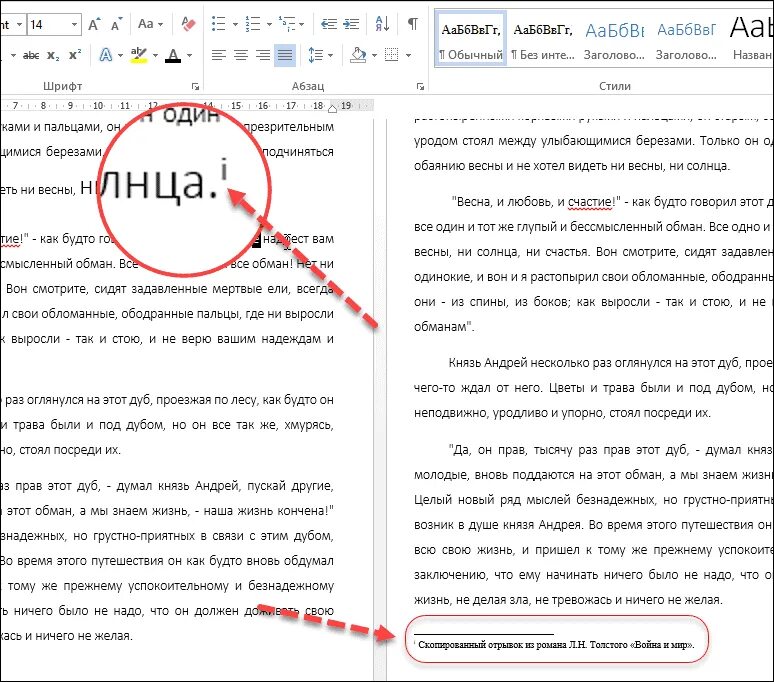This screenshot has width=774, height=682.
Task: Click the Text Effects outlined A icon
Action: [106, 55]
